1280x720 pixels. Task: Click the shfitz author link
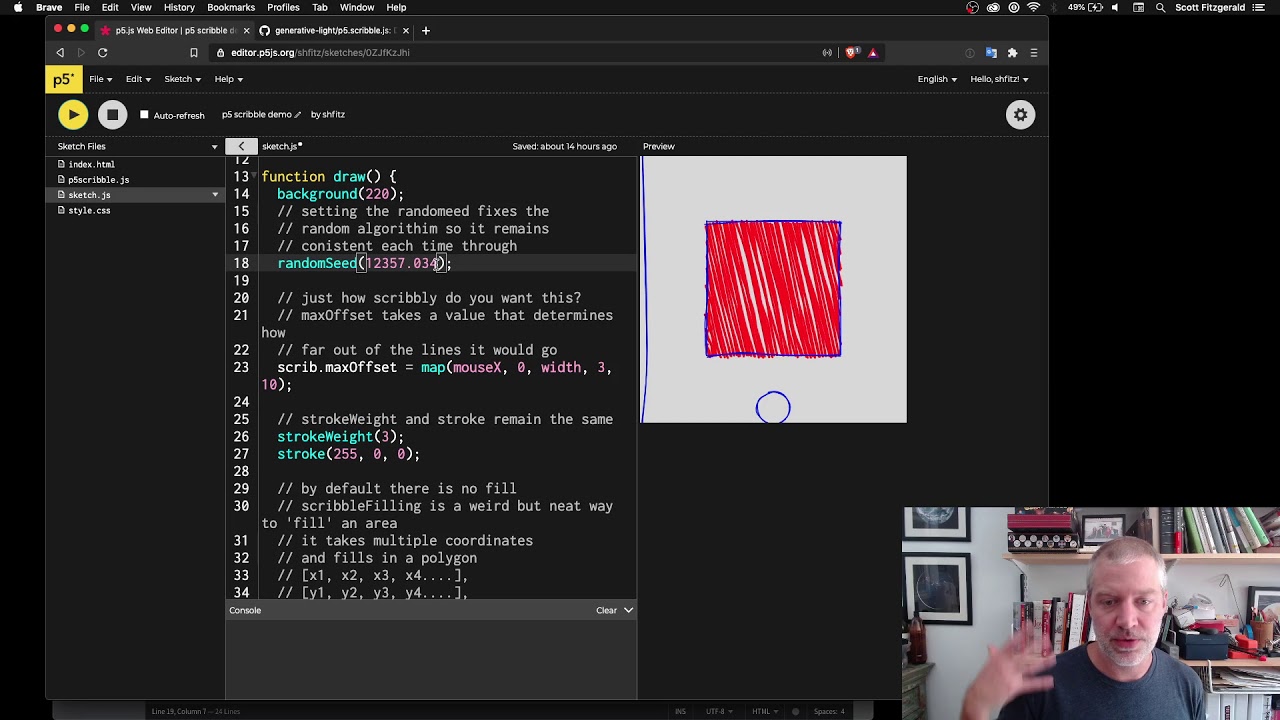(334, 115)
